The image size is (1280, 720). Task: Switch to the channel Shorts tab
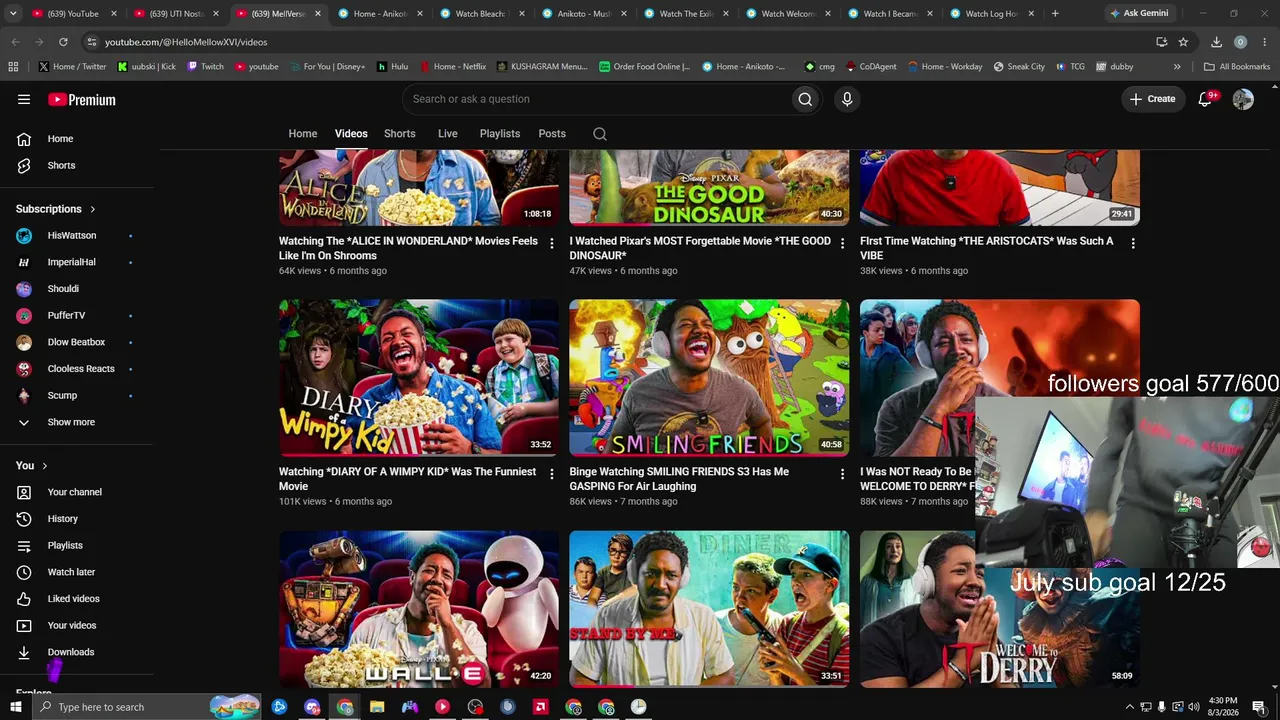[400, 134]
